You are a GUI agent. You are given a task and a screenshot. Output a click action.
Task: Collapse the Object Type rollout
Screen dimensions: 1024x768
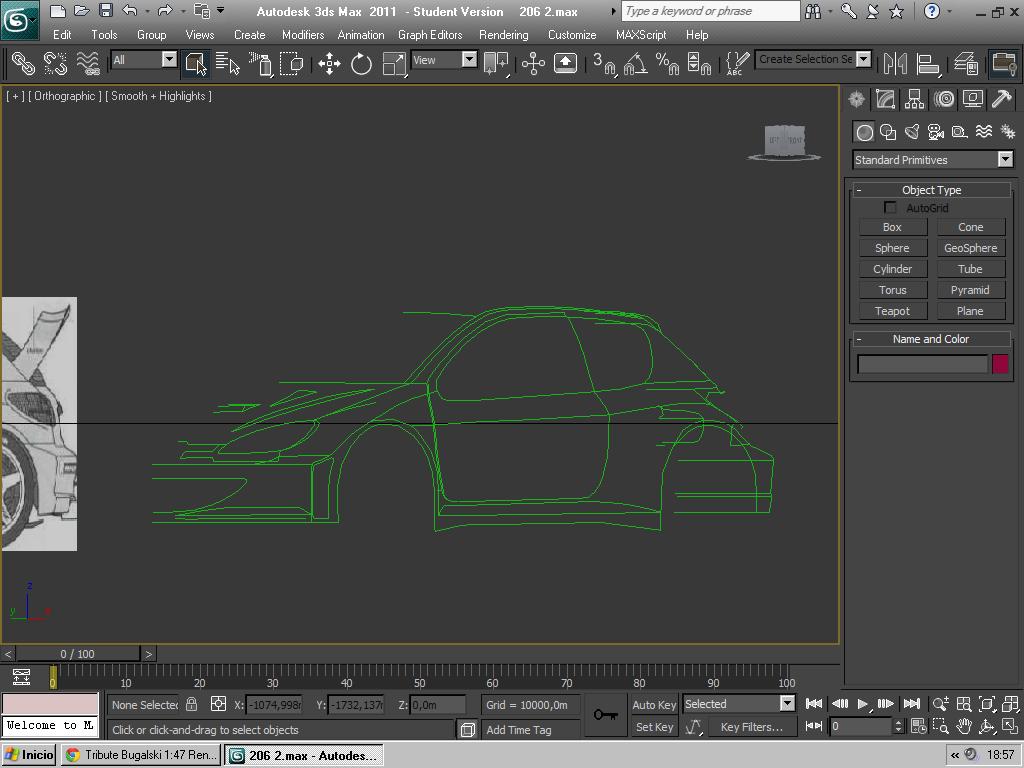point(931,190)
